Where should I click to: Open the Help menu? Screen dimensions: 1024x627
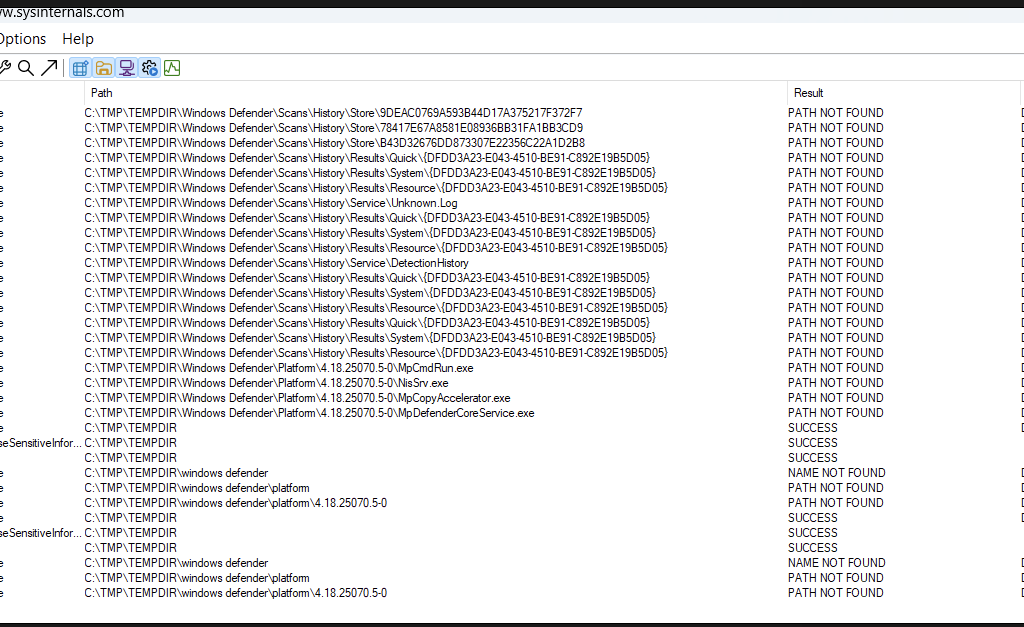pos(78,39)
